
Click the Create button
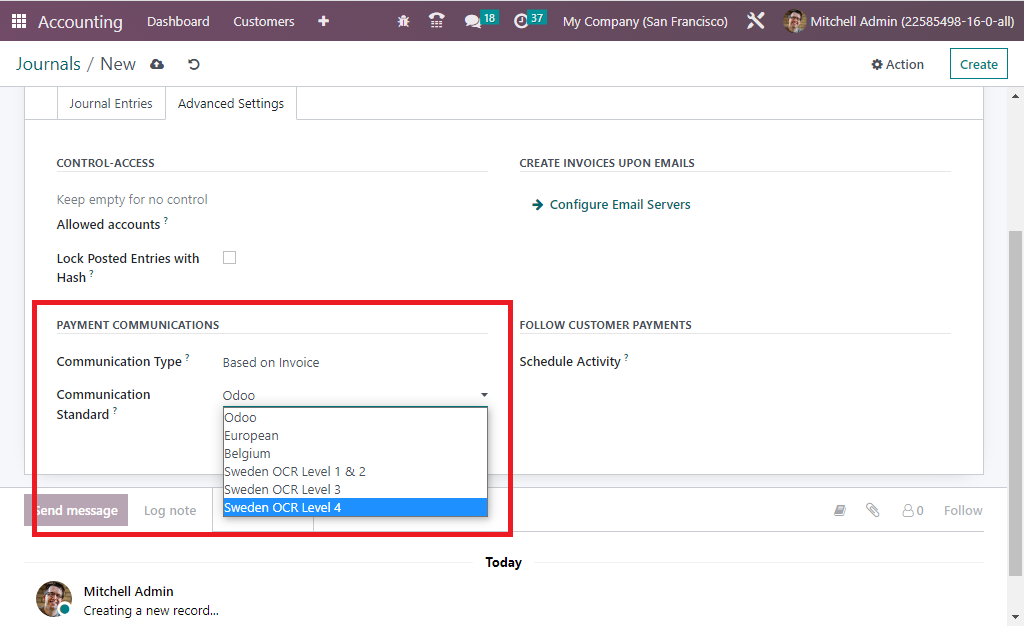pyautogui.click(x=978, y=64)
